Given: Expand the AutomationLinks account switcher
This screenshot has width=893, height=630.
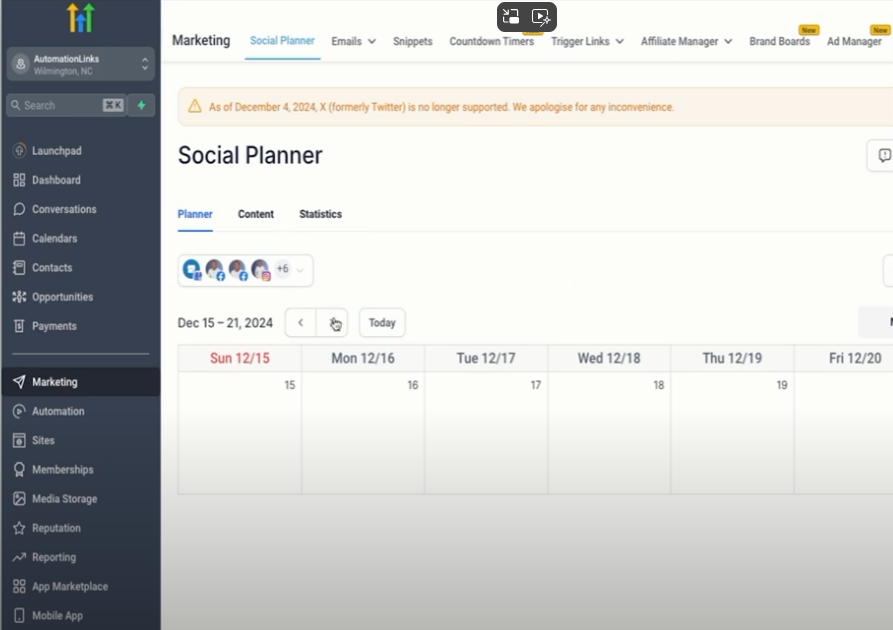Looking at the screenshot, I should [81, 64].
